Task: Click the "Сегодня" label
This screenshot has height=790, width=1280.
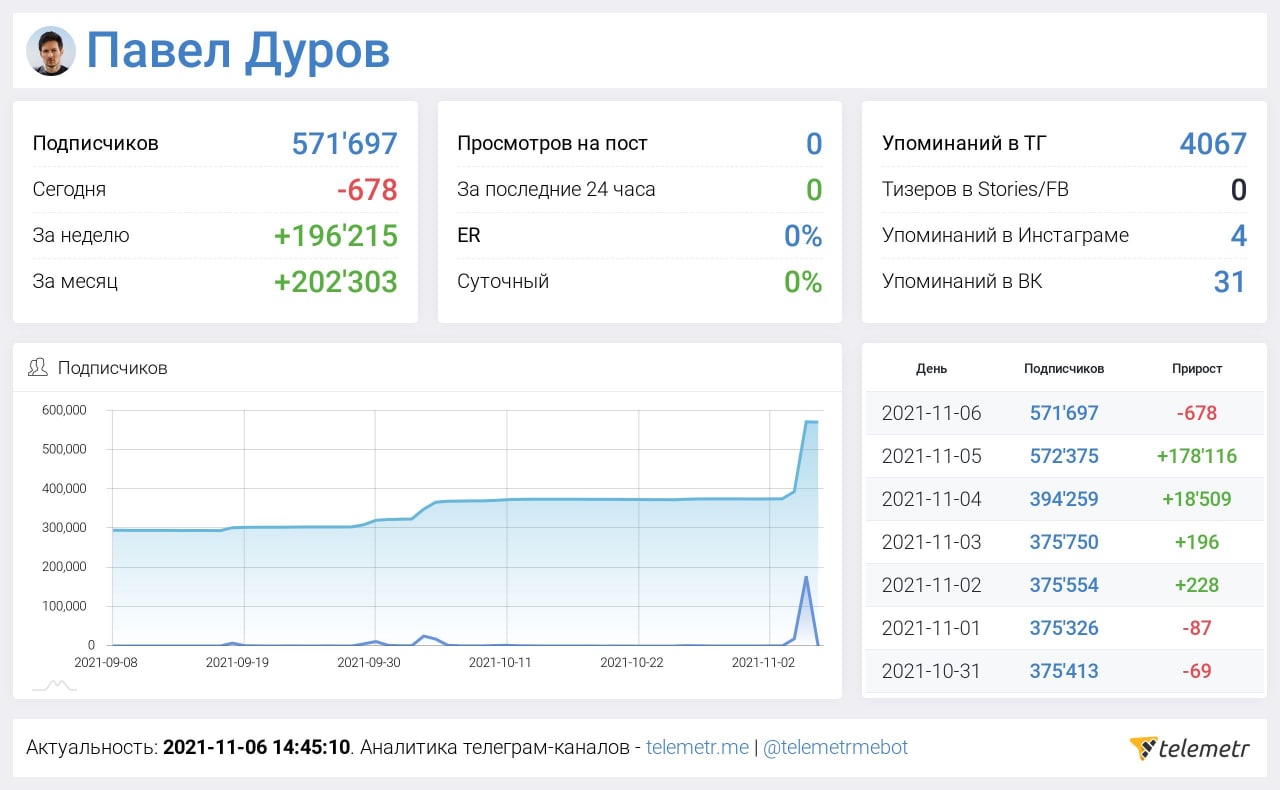Action: [69, 189]
